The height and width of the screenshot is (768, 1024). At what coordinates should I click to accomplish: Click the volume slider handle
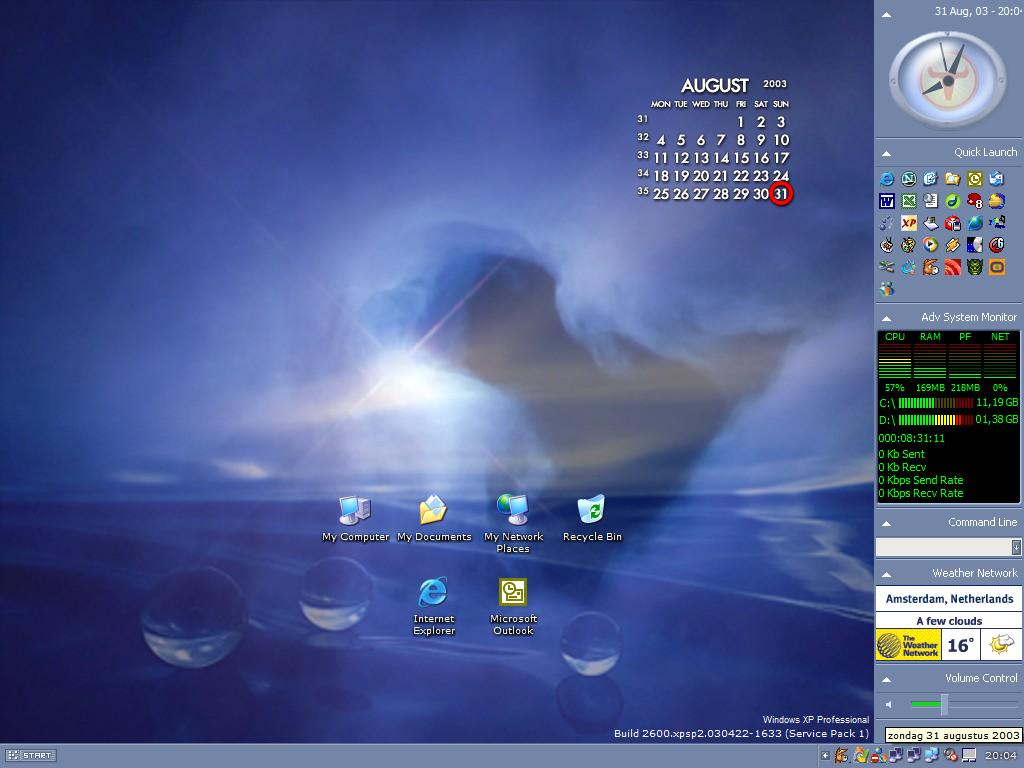944,705
